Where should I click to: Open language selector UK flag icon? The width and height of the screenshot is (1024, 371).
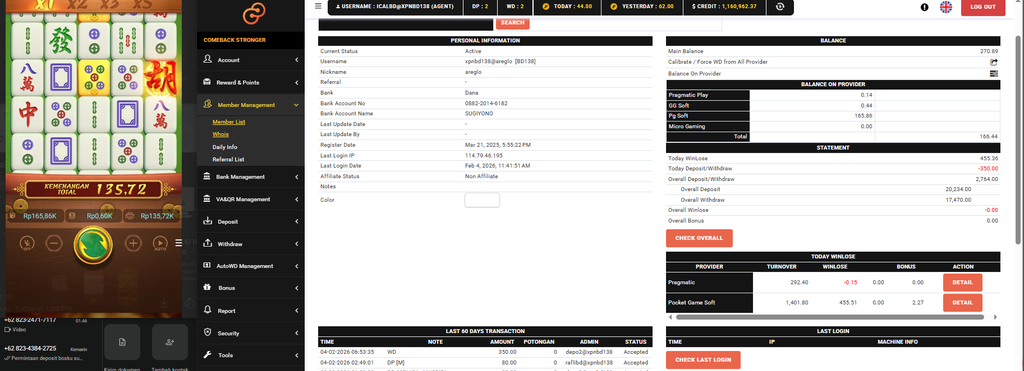point(946,7)
